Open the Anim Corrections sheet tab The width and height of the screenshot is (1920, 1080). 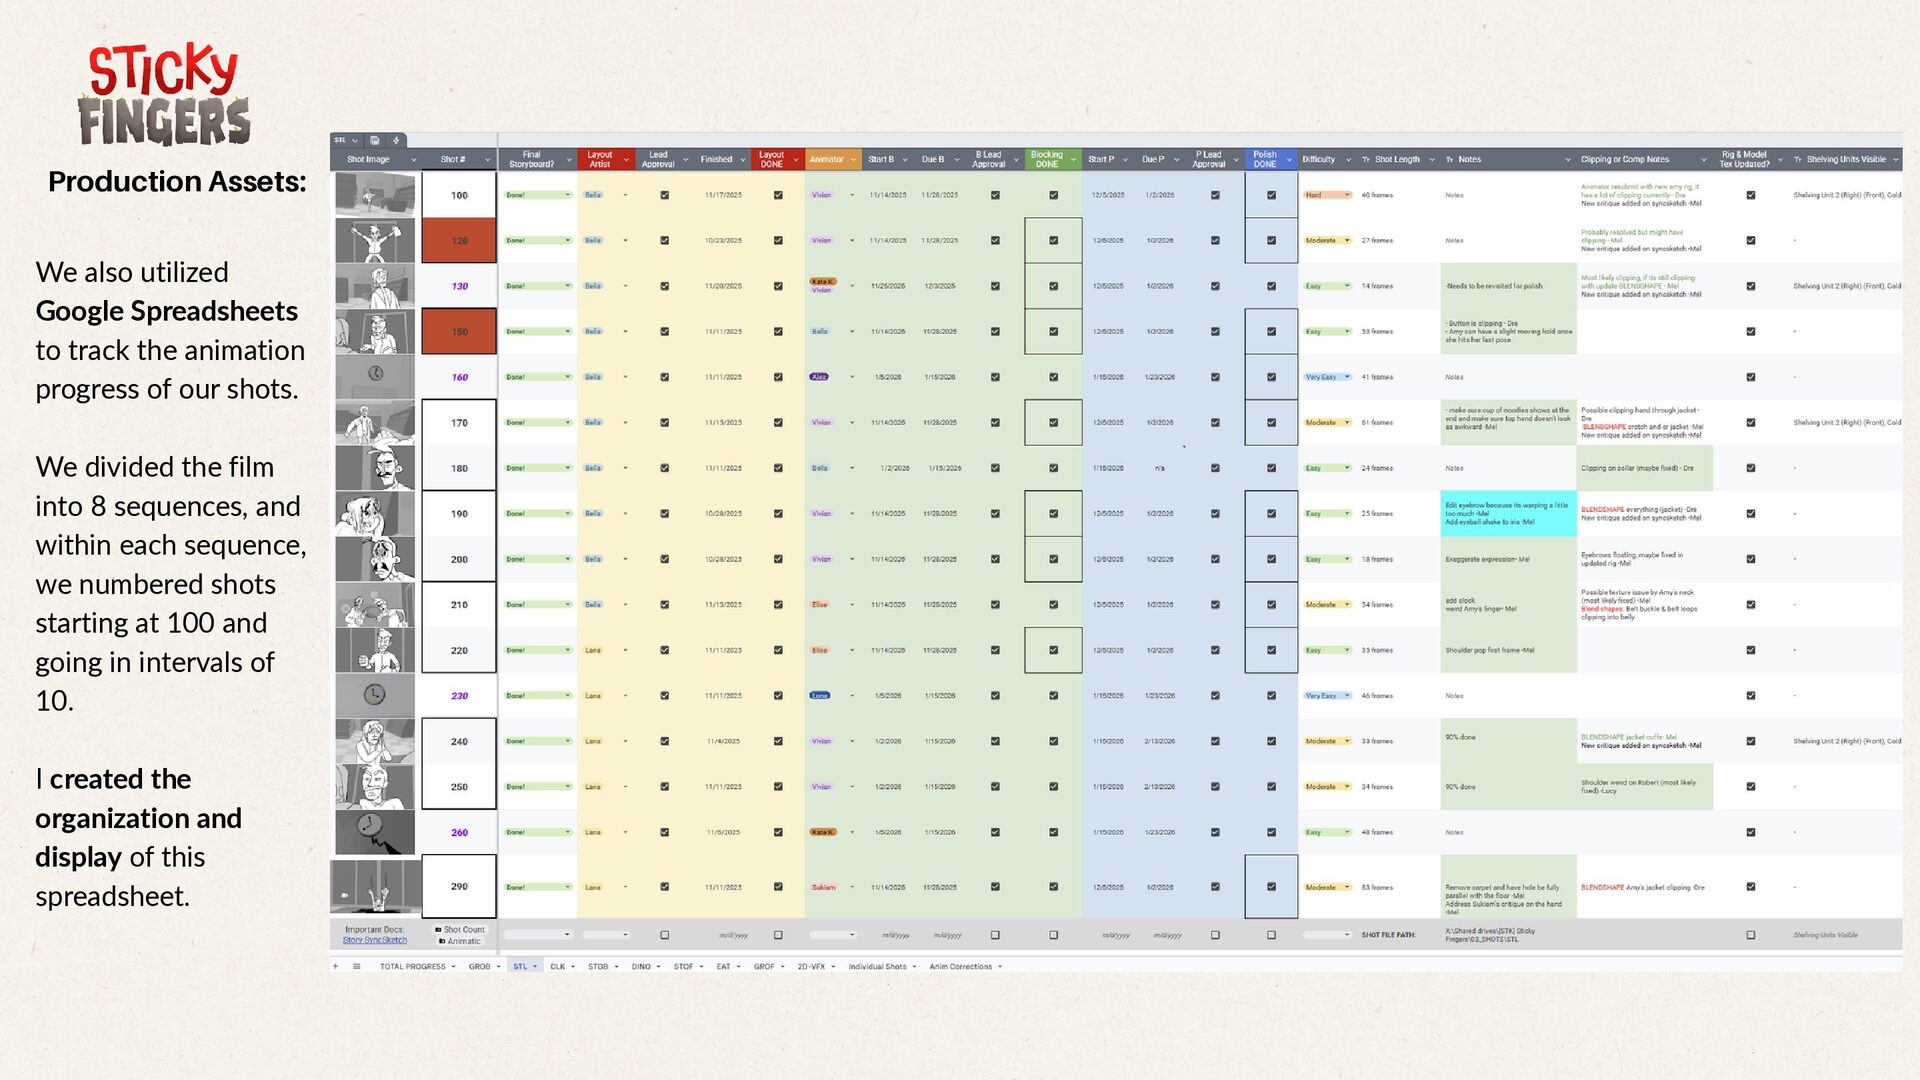(x=961, y=967)
